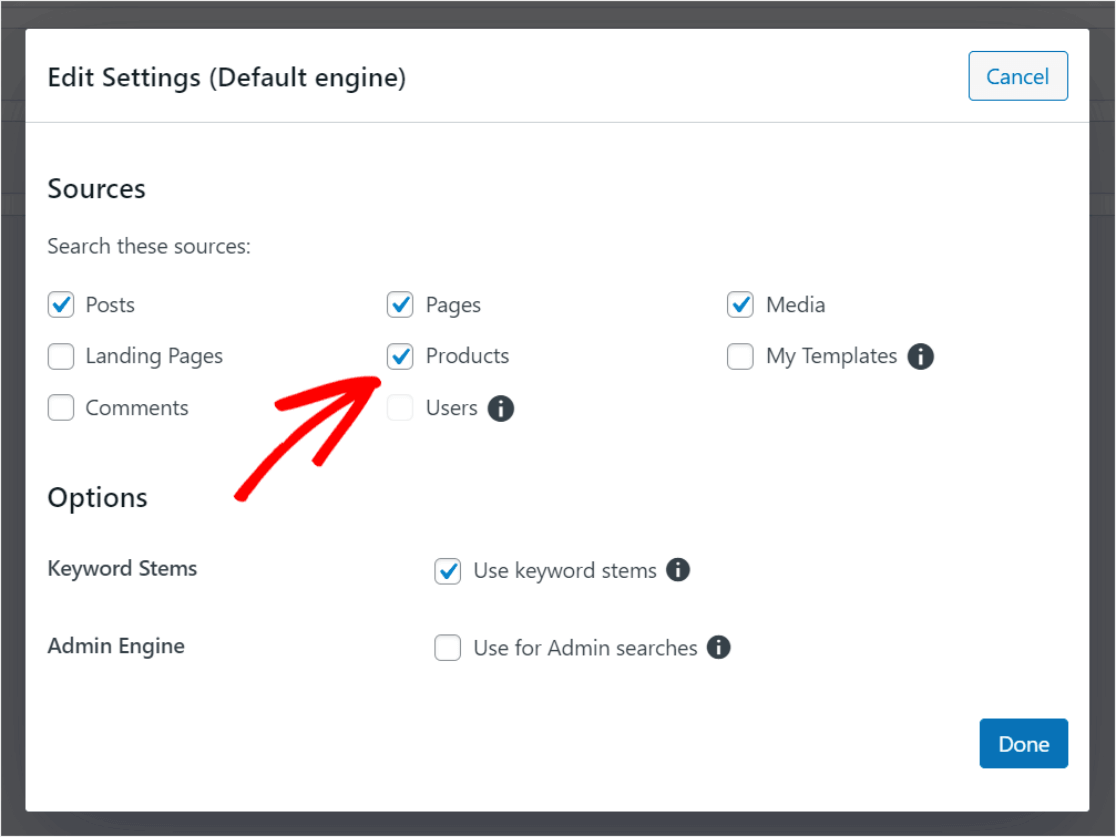Enable the Landing Pages source
Screen dimensions: 1116x837
[61, 356]
